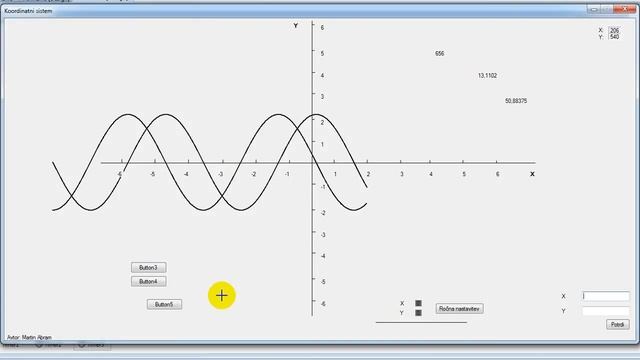The image size is (640, 360).
Task: Click the Avtor: Martin Abram label
Action: 29,338
